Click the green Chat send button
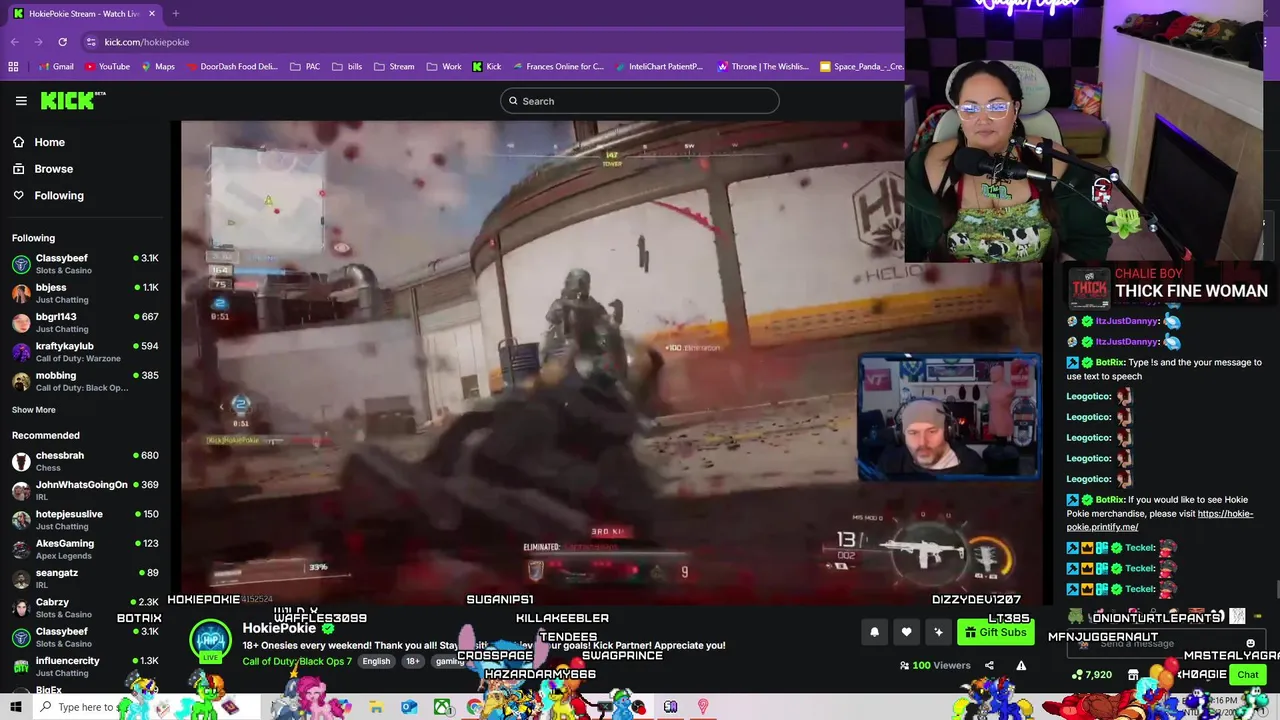Image resolution: width=1280 pixels, height=720 pixels. coord(1247,675)
